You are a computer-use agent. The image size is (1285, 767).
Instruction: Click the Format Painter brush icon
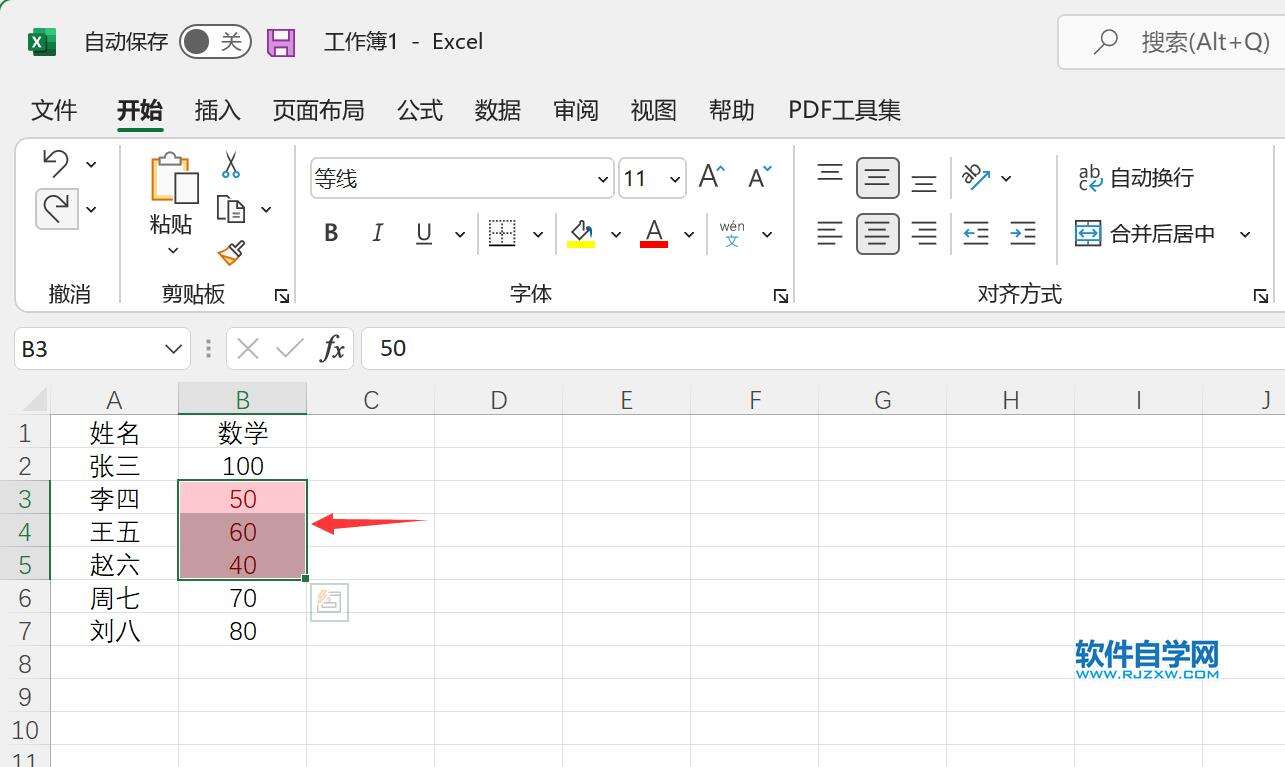point(231,254)
